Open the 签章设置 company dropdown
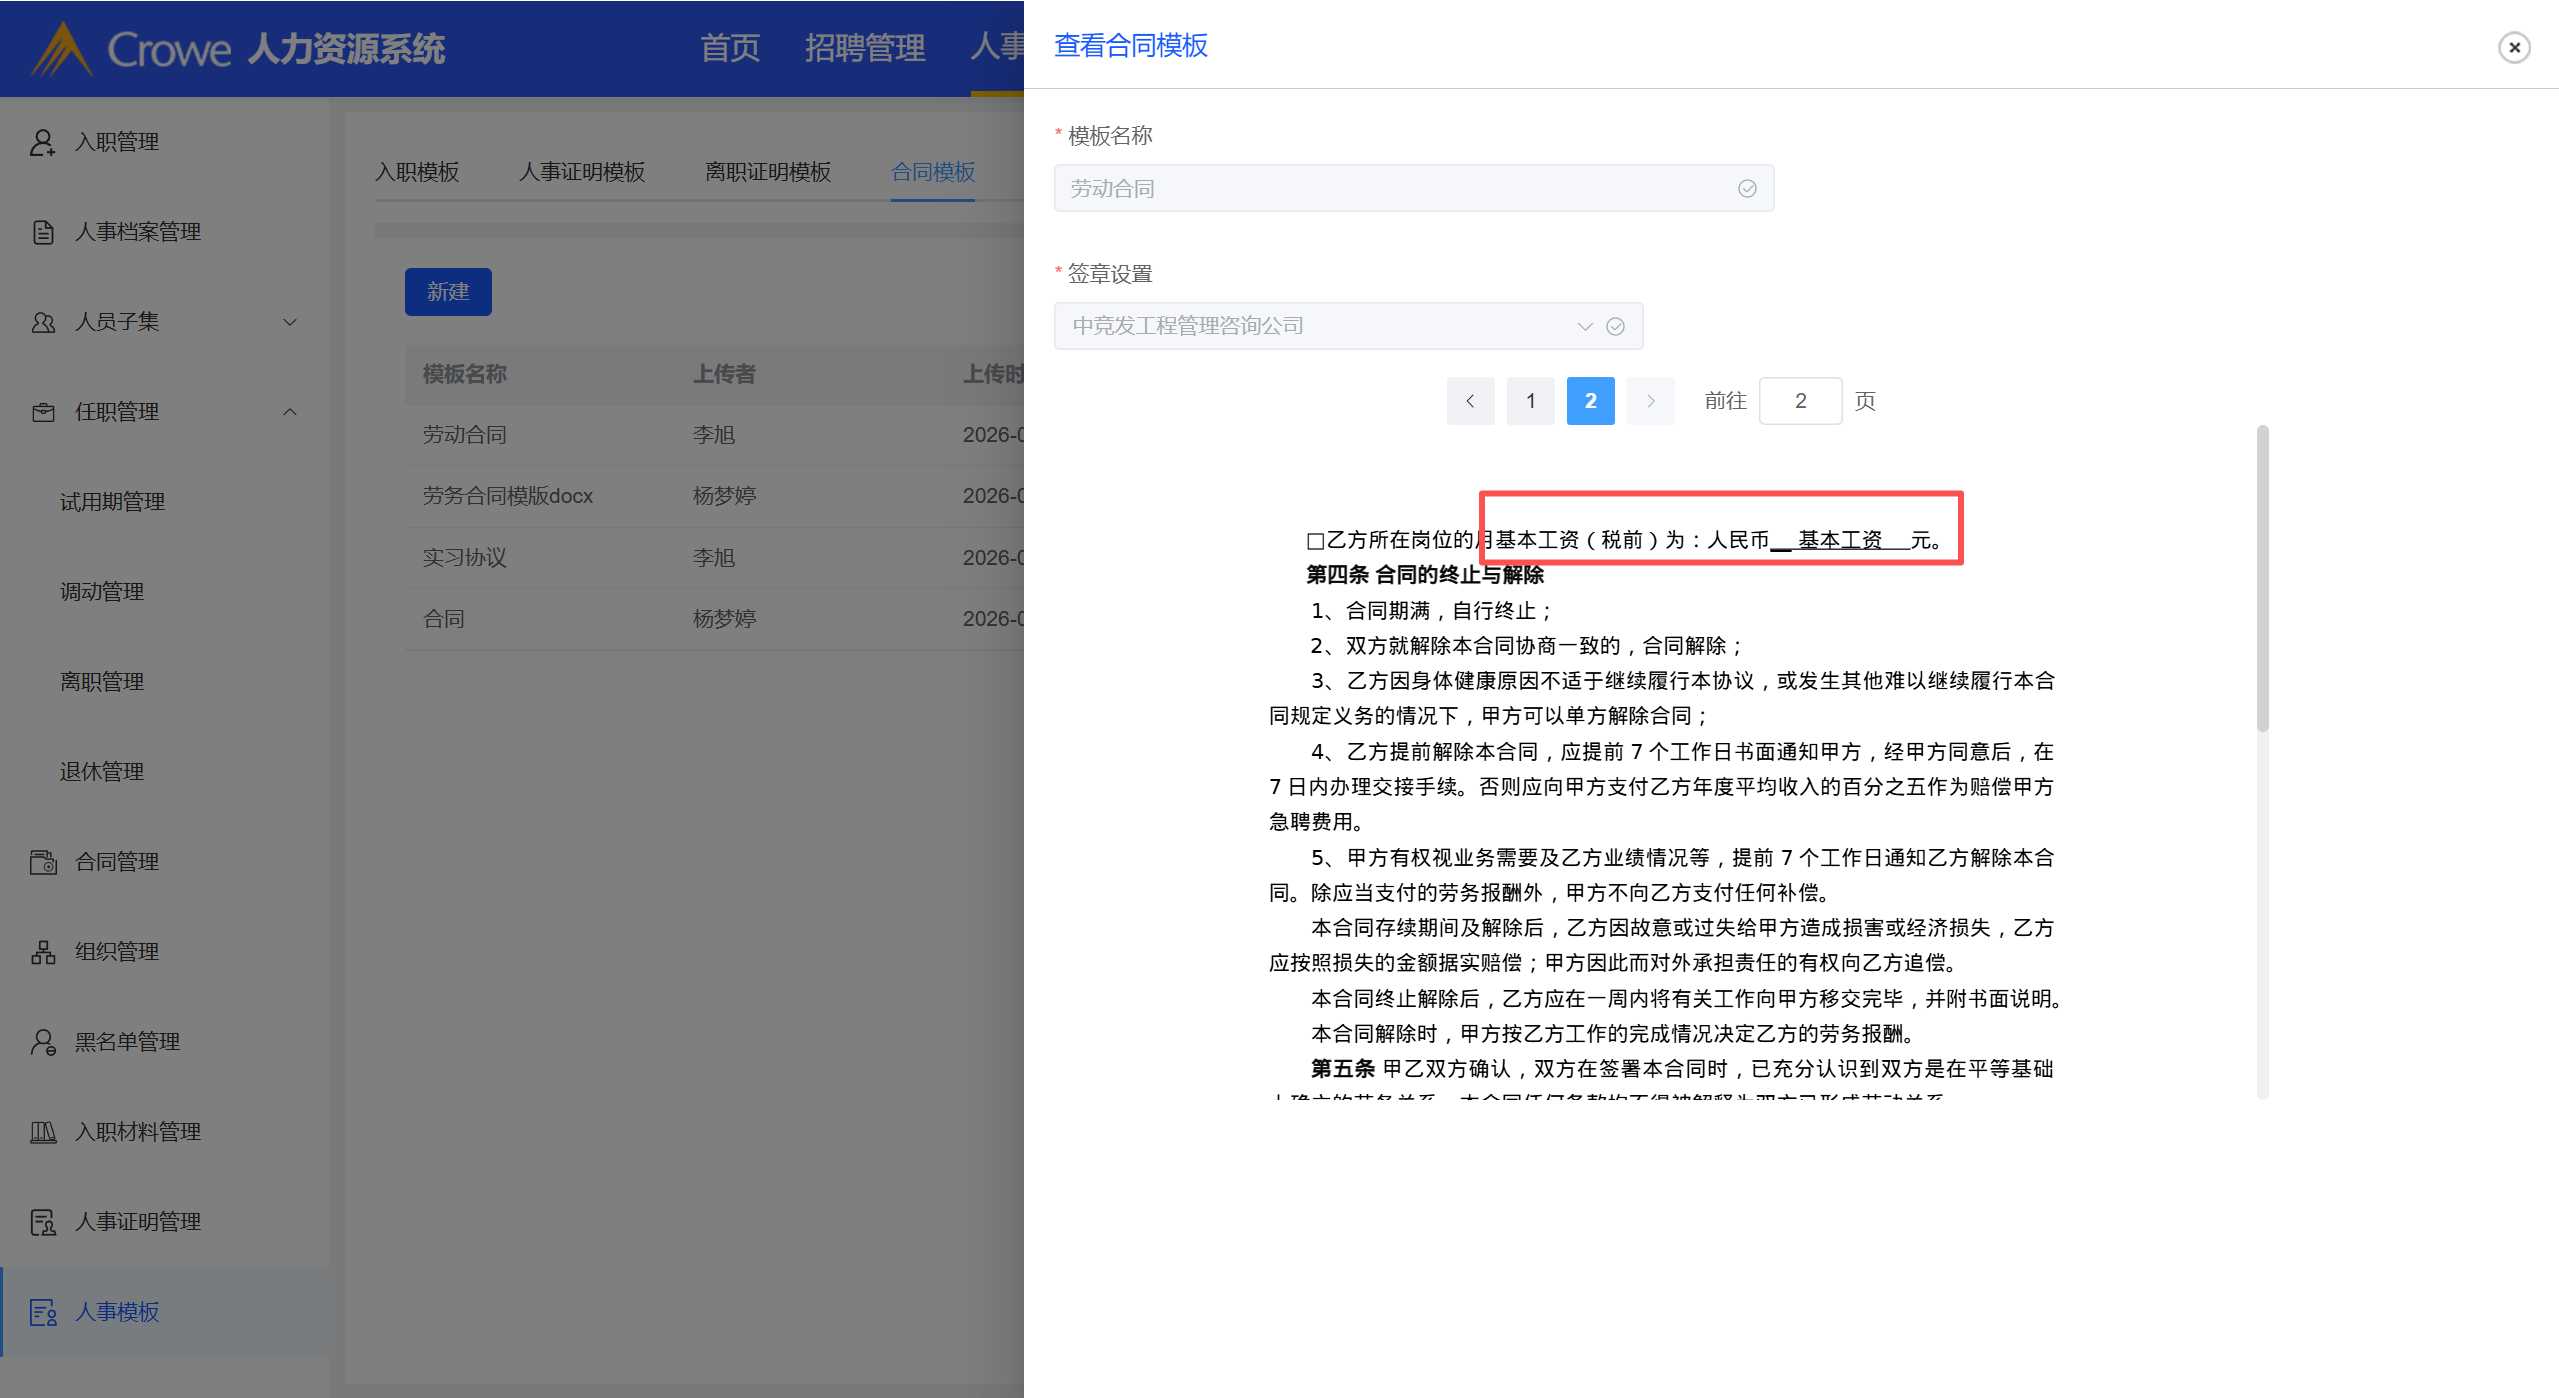This screenshot has width=2559, height=1398. (x=1347, y=326)
